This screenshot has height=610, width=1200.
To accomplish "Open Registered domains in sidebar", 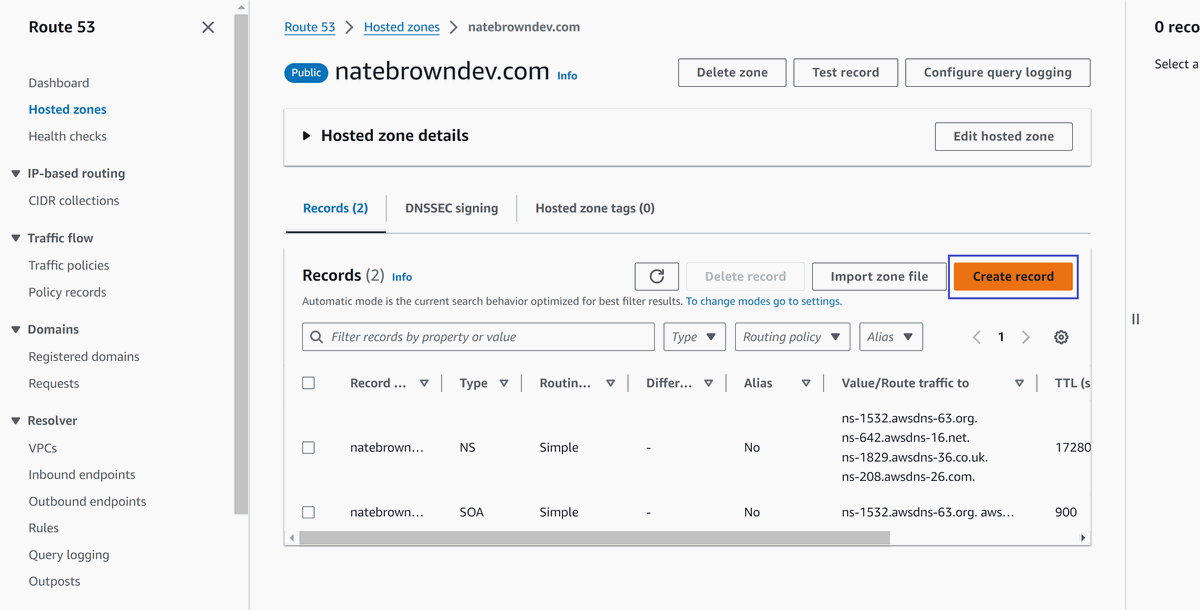I will [84, 357].
